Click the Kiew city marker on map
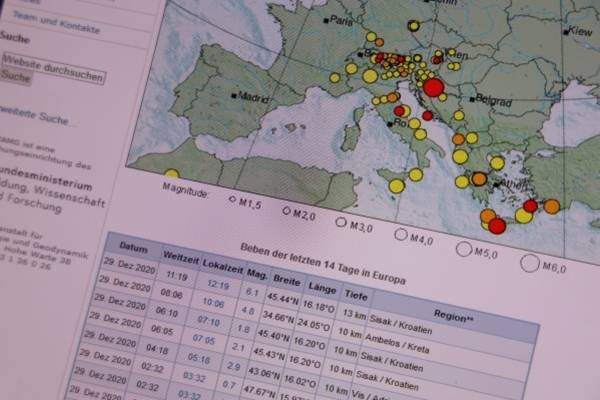Viewport: 600px width, 400px height. pos(566,32)
